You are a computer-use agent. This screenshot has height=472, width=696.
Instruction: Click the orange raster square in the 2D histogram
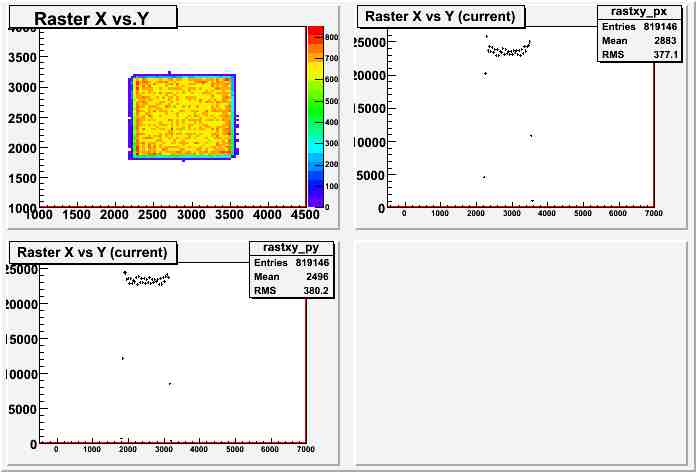183,117
